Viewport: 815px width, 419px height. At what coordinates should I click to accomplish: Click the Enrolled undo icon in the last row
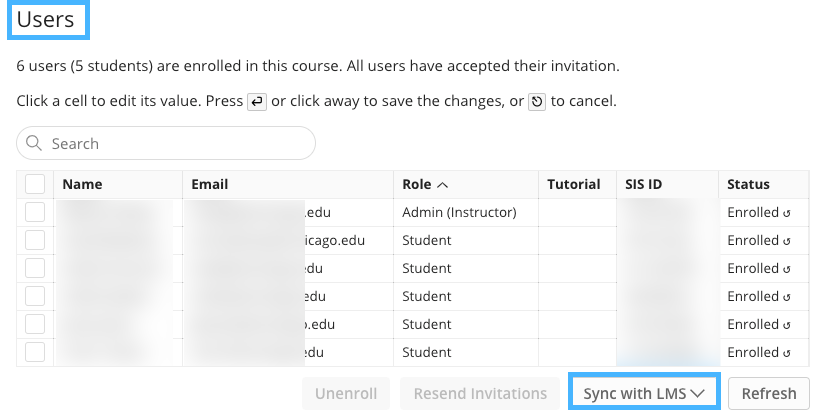pyautogui.click(x=788, y=353)
